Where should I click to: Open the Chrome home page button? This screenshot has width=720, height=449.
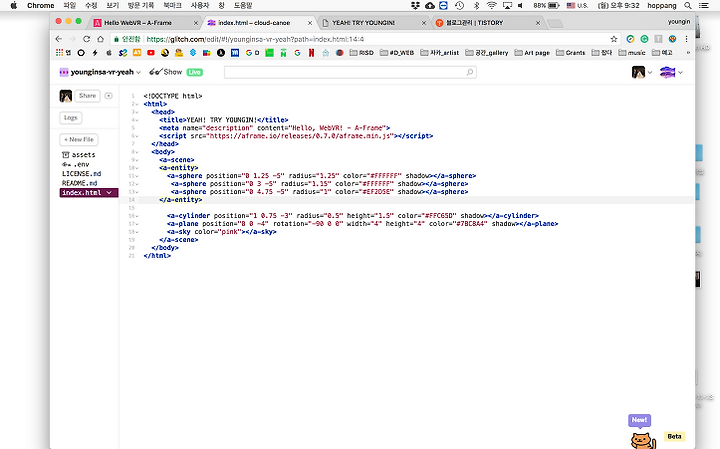tap(101, 39)
